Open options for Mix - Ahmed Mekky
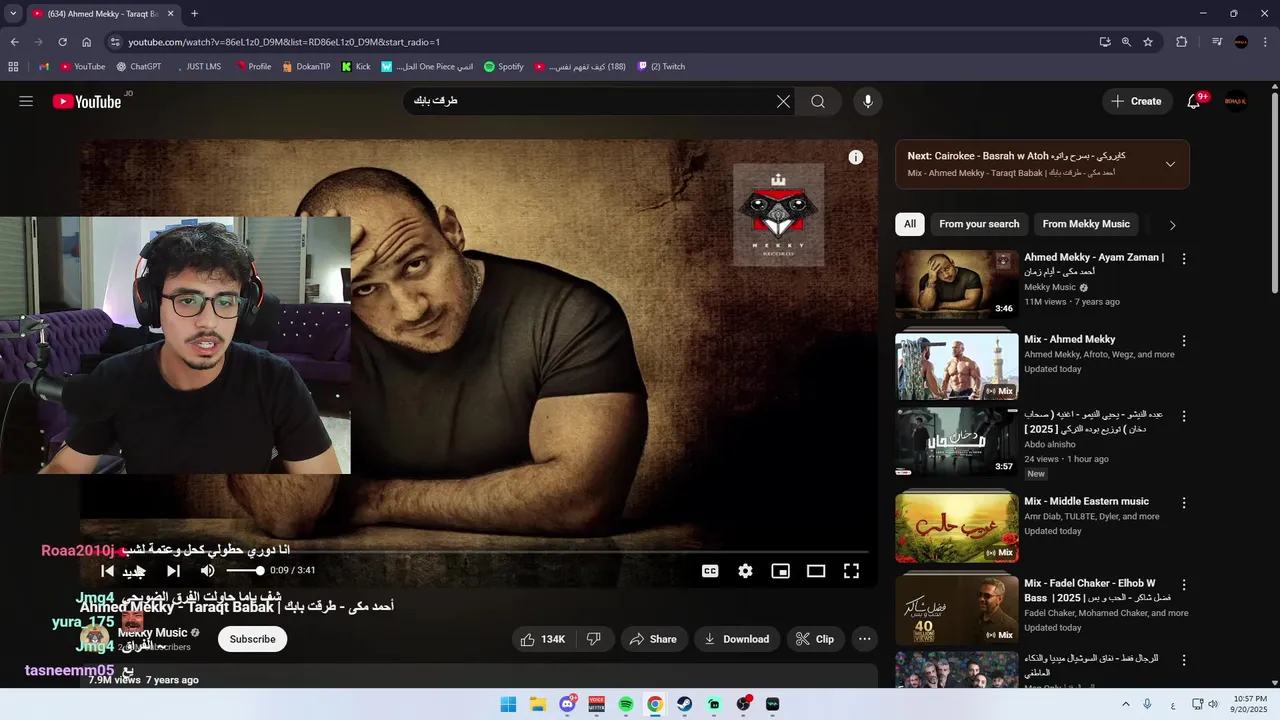 (x=1184, y=341)
